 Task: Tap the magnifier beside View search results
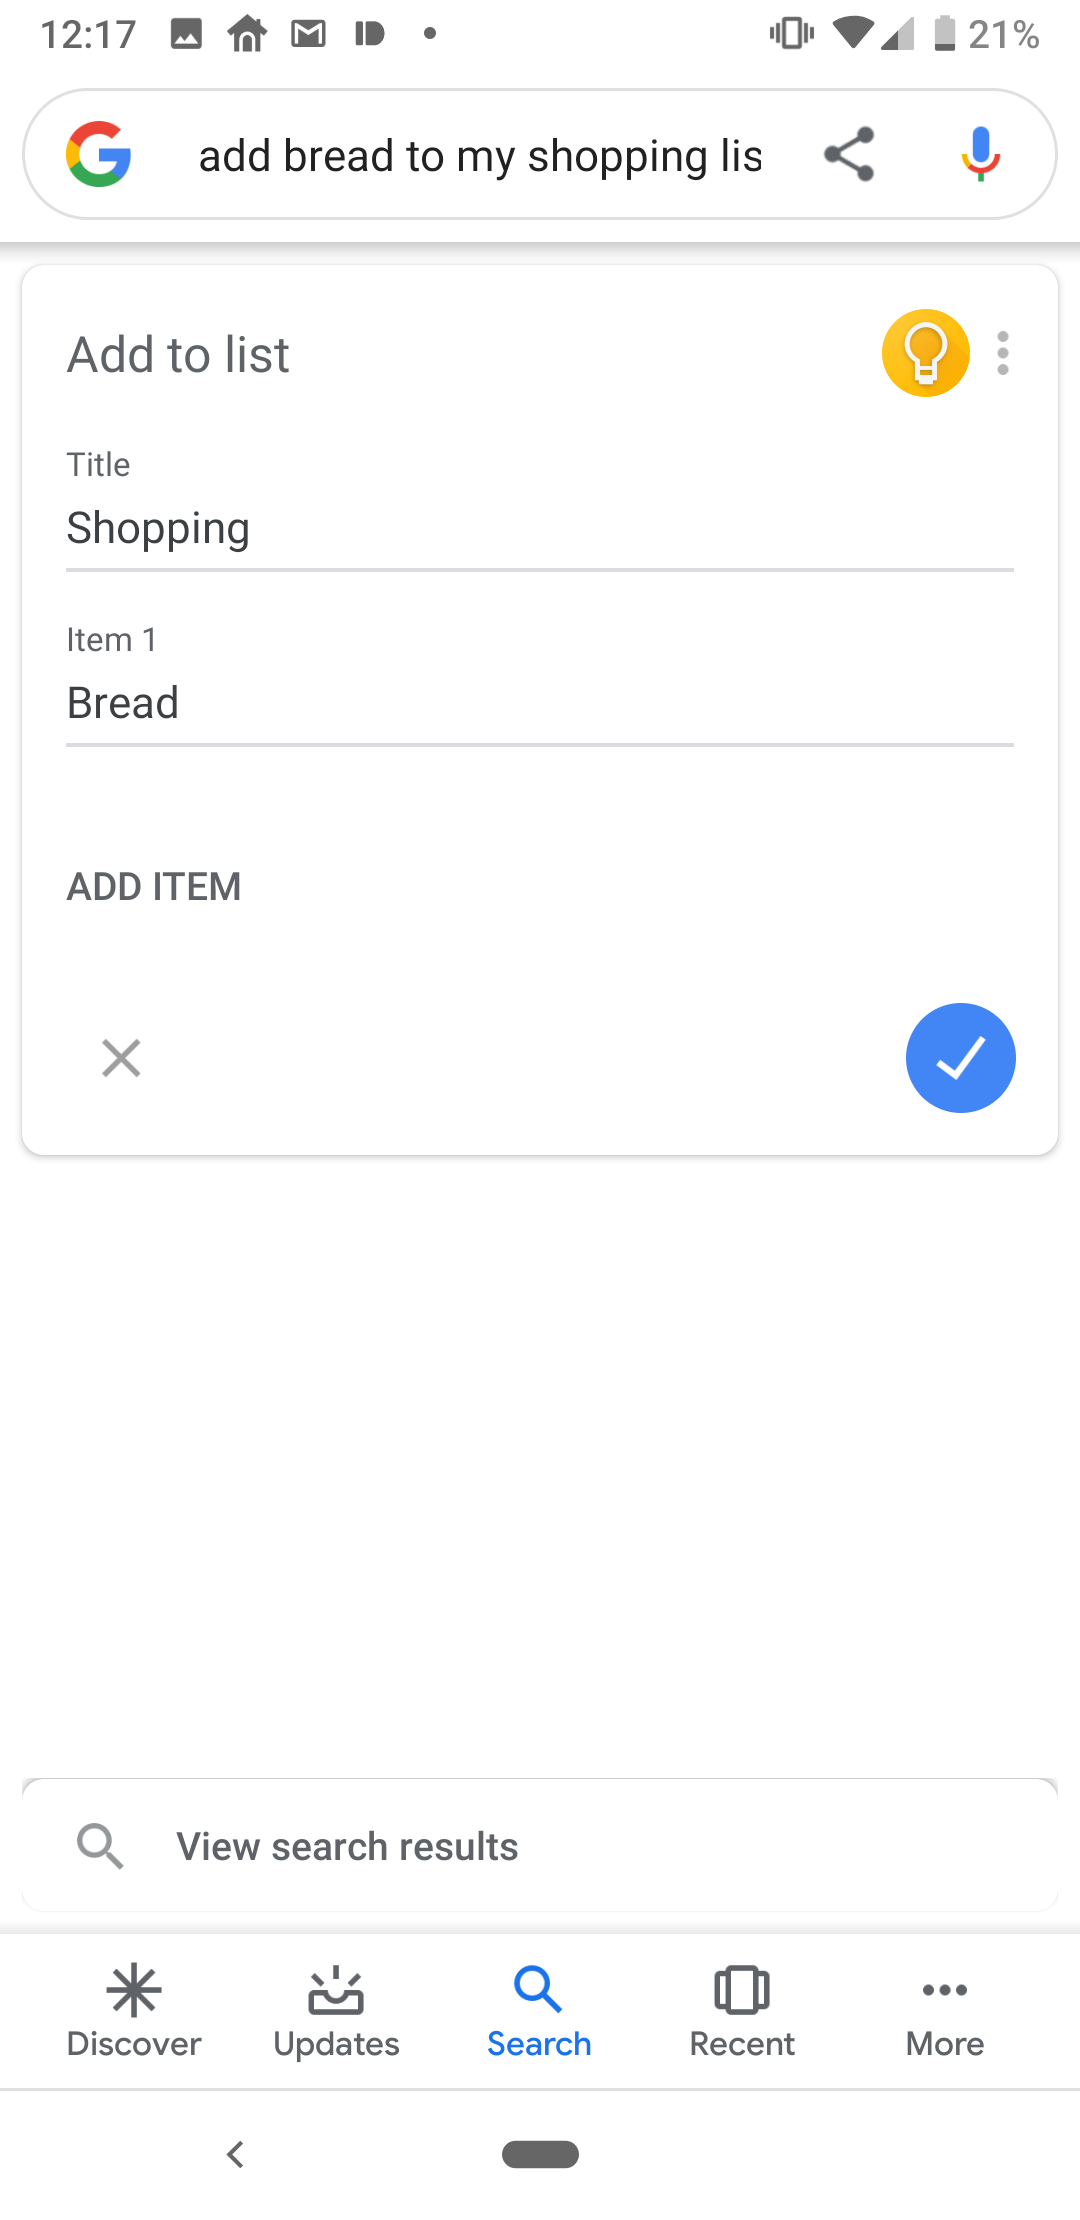click(100, 1846)
